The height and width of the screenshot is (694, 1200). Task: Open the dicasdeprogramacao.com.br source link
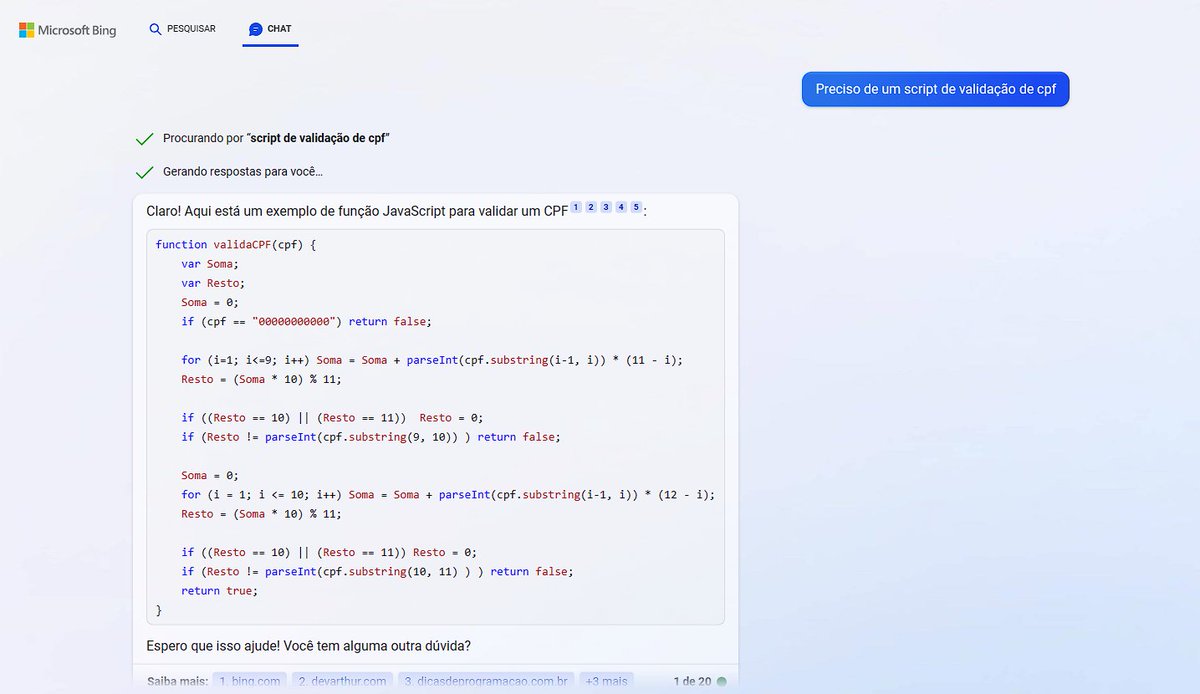coord(486,681)
